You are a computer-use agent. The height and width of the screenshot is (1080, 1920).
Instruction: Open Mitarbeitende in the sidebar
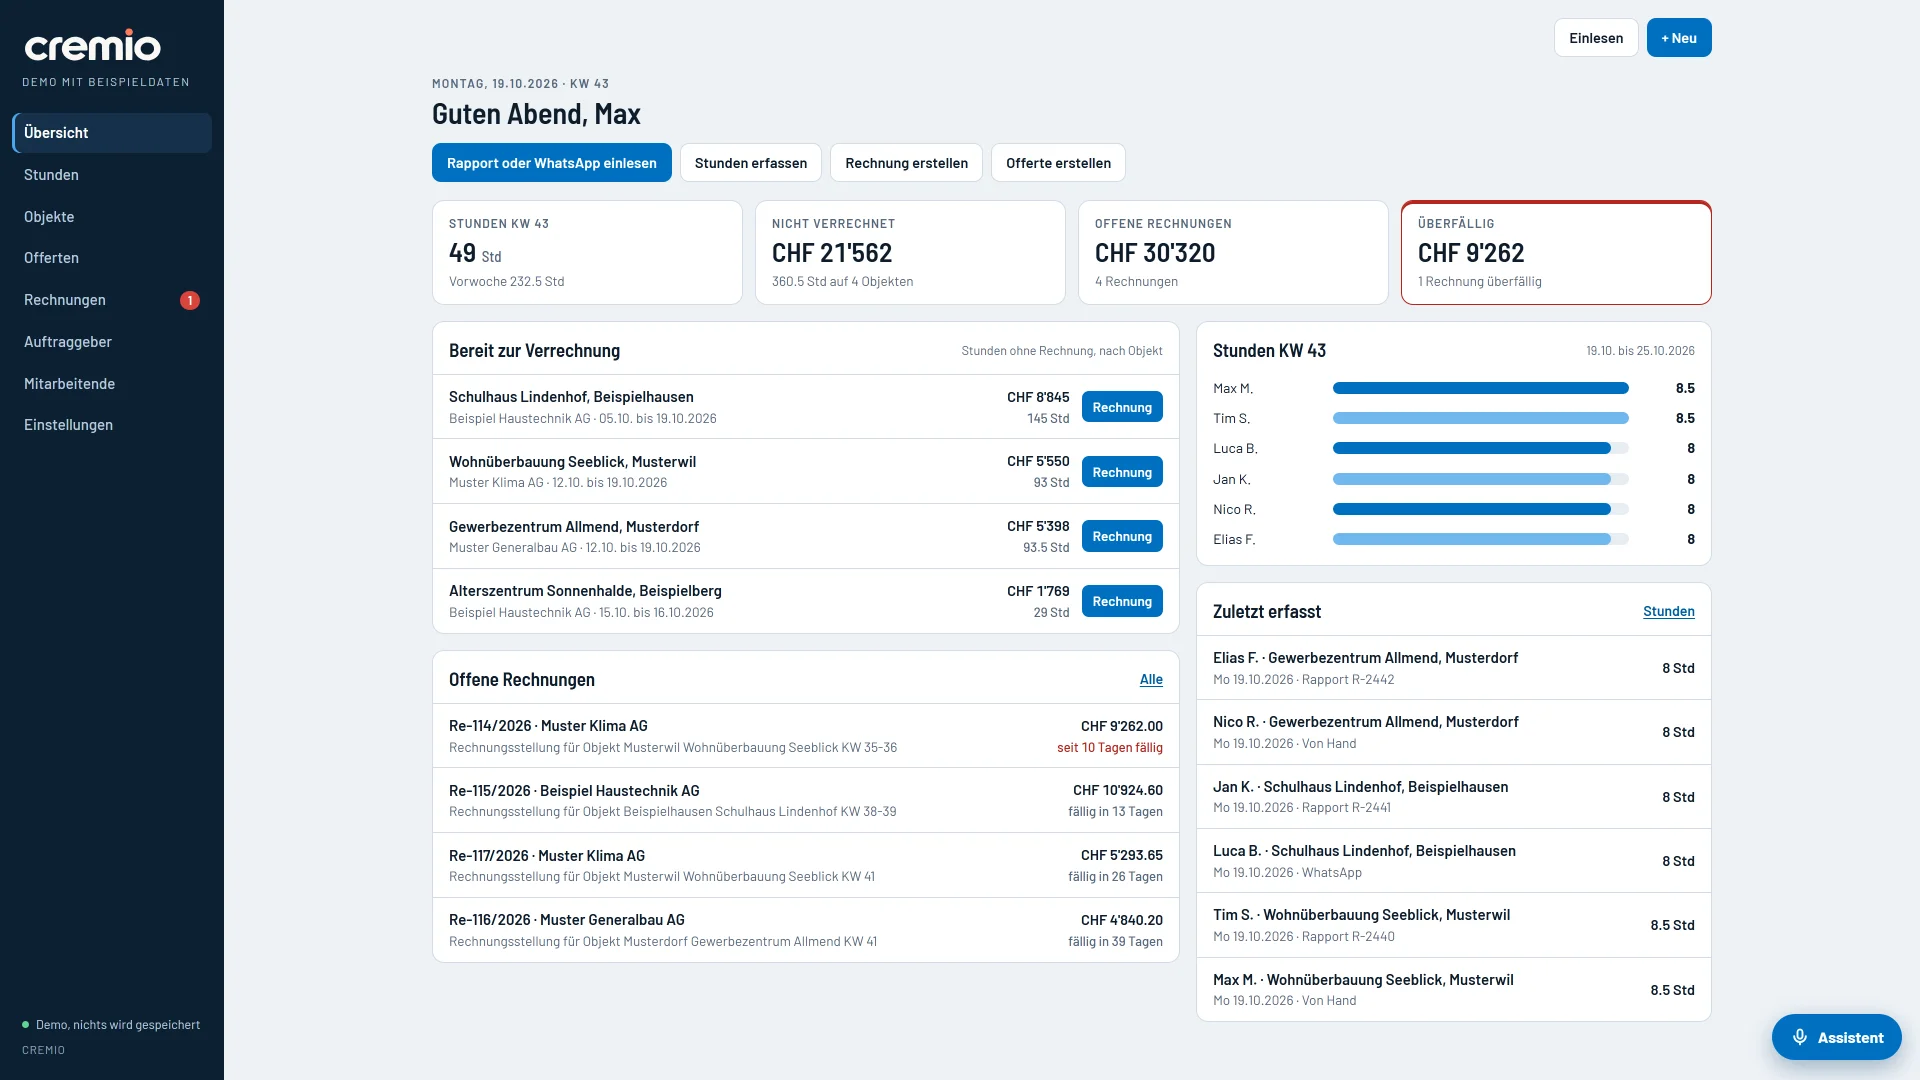pos(112,384)
